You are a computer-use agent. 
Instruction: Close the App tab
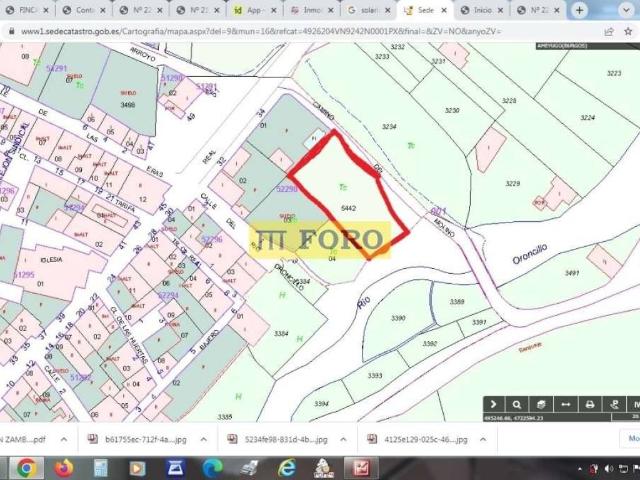point(274,11)
